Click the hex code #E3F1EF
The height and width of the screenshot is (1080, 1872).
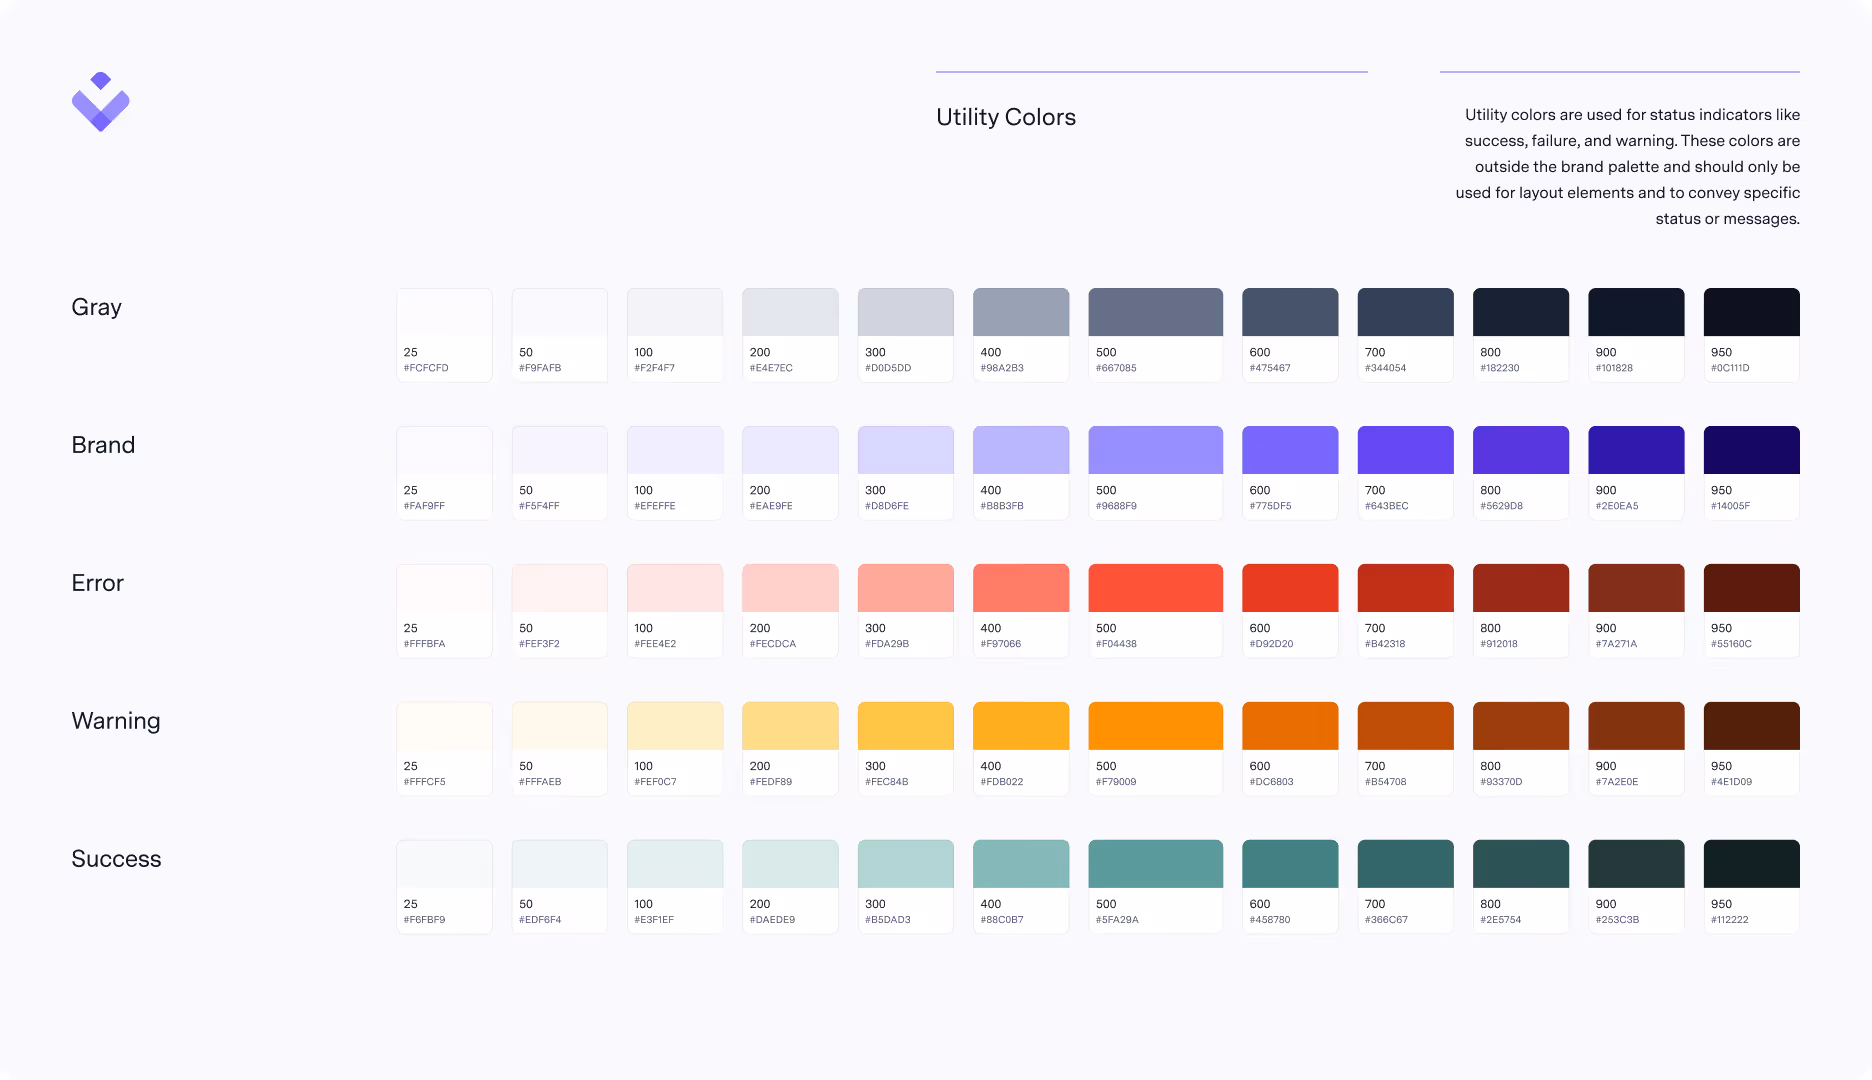click(654, 920)
